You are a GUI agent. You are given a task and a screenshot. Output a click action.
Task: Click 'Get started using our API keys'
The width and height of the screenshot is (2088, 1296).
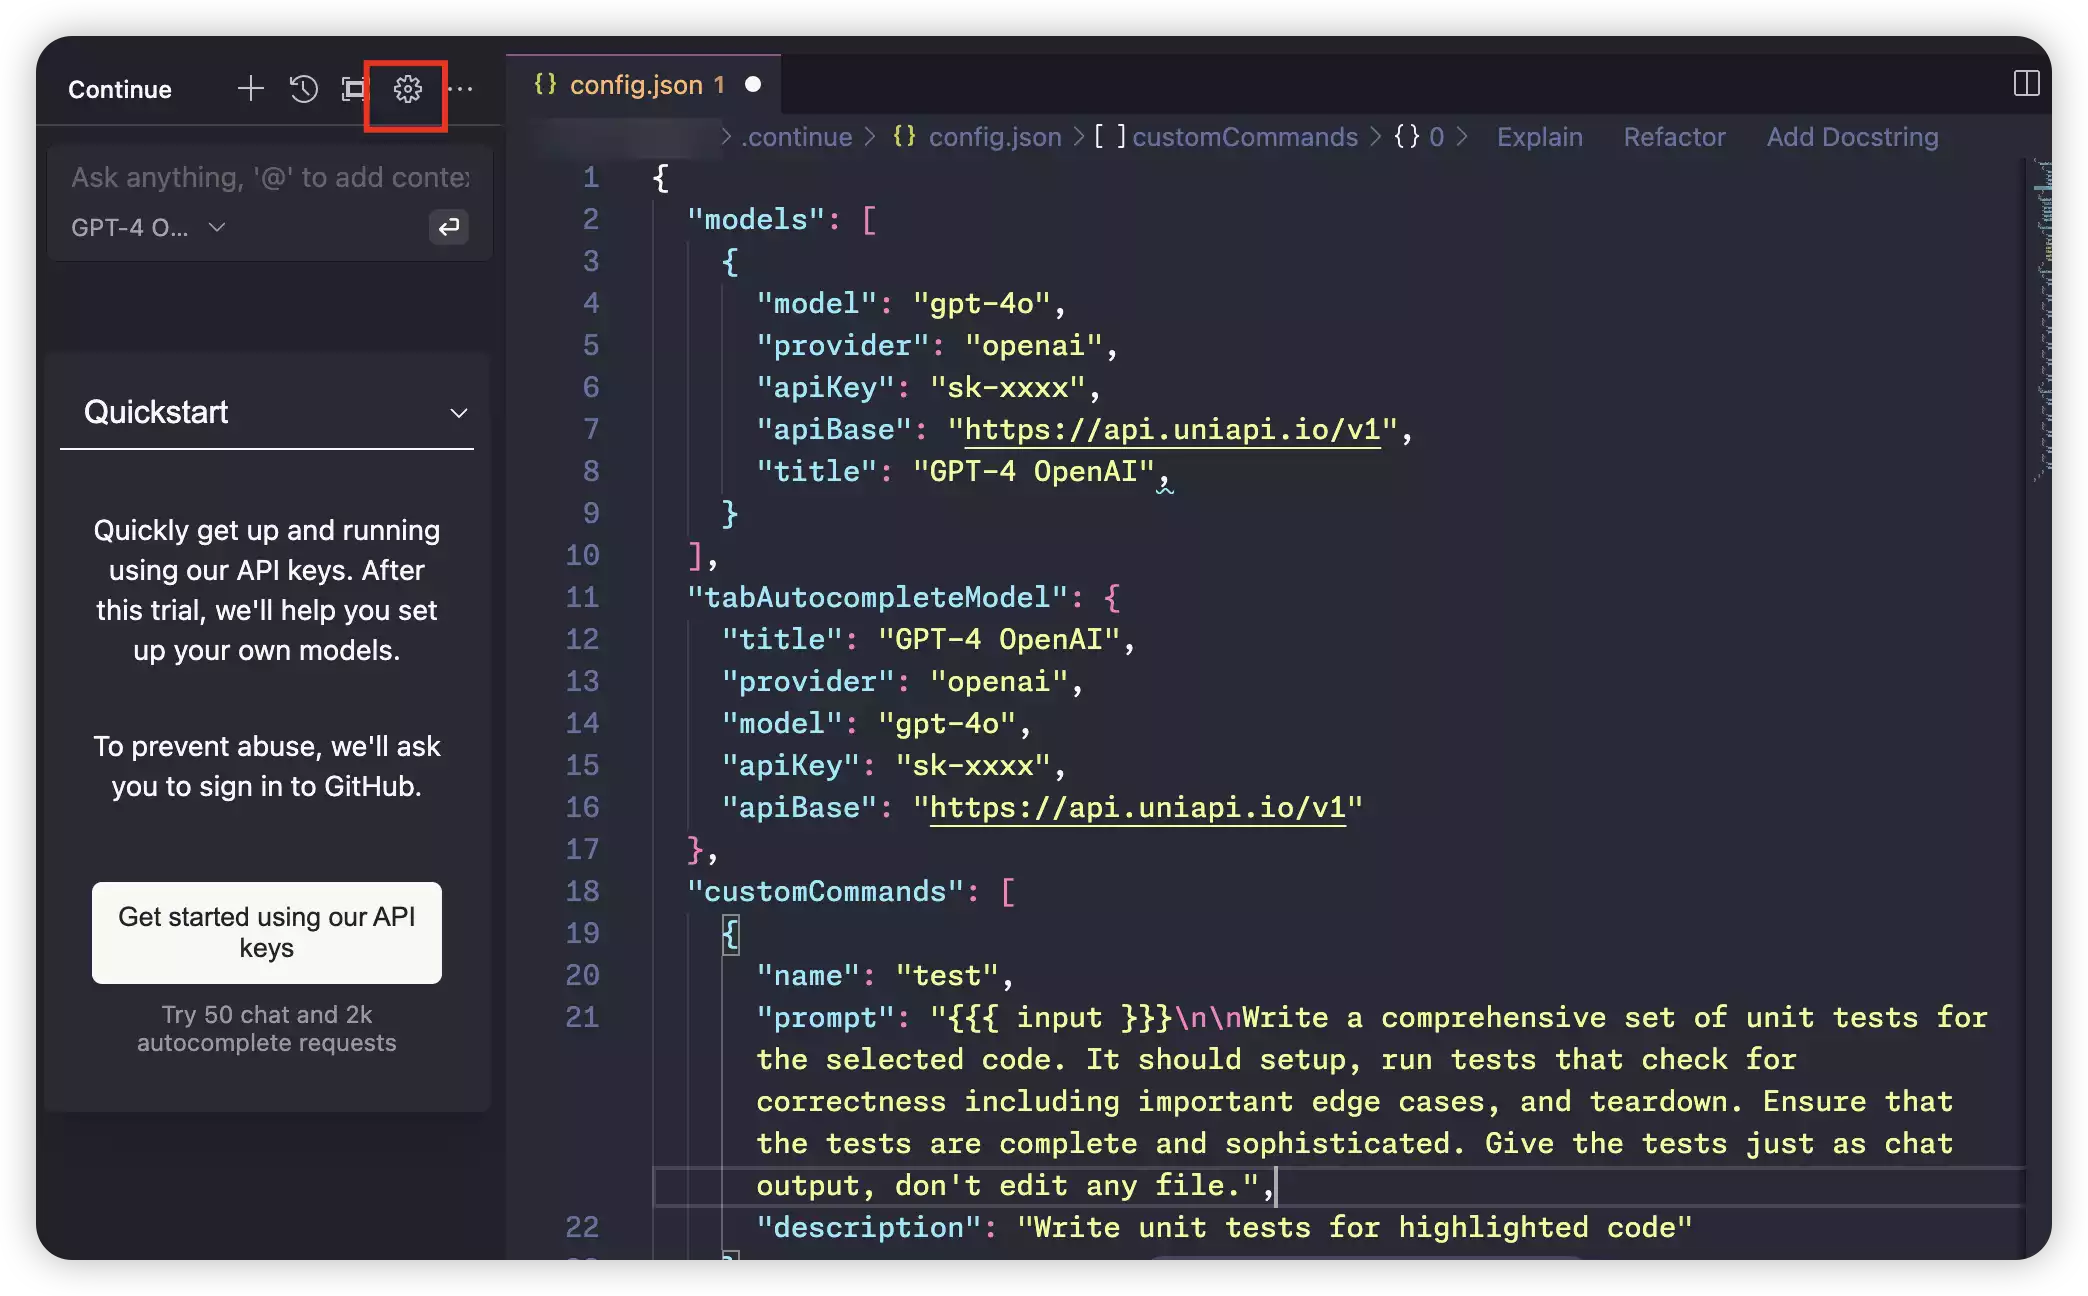267,932
